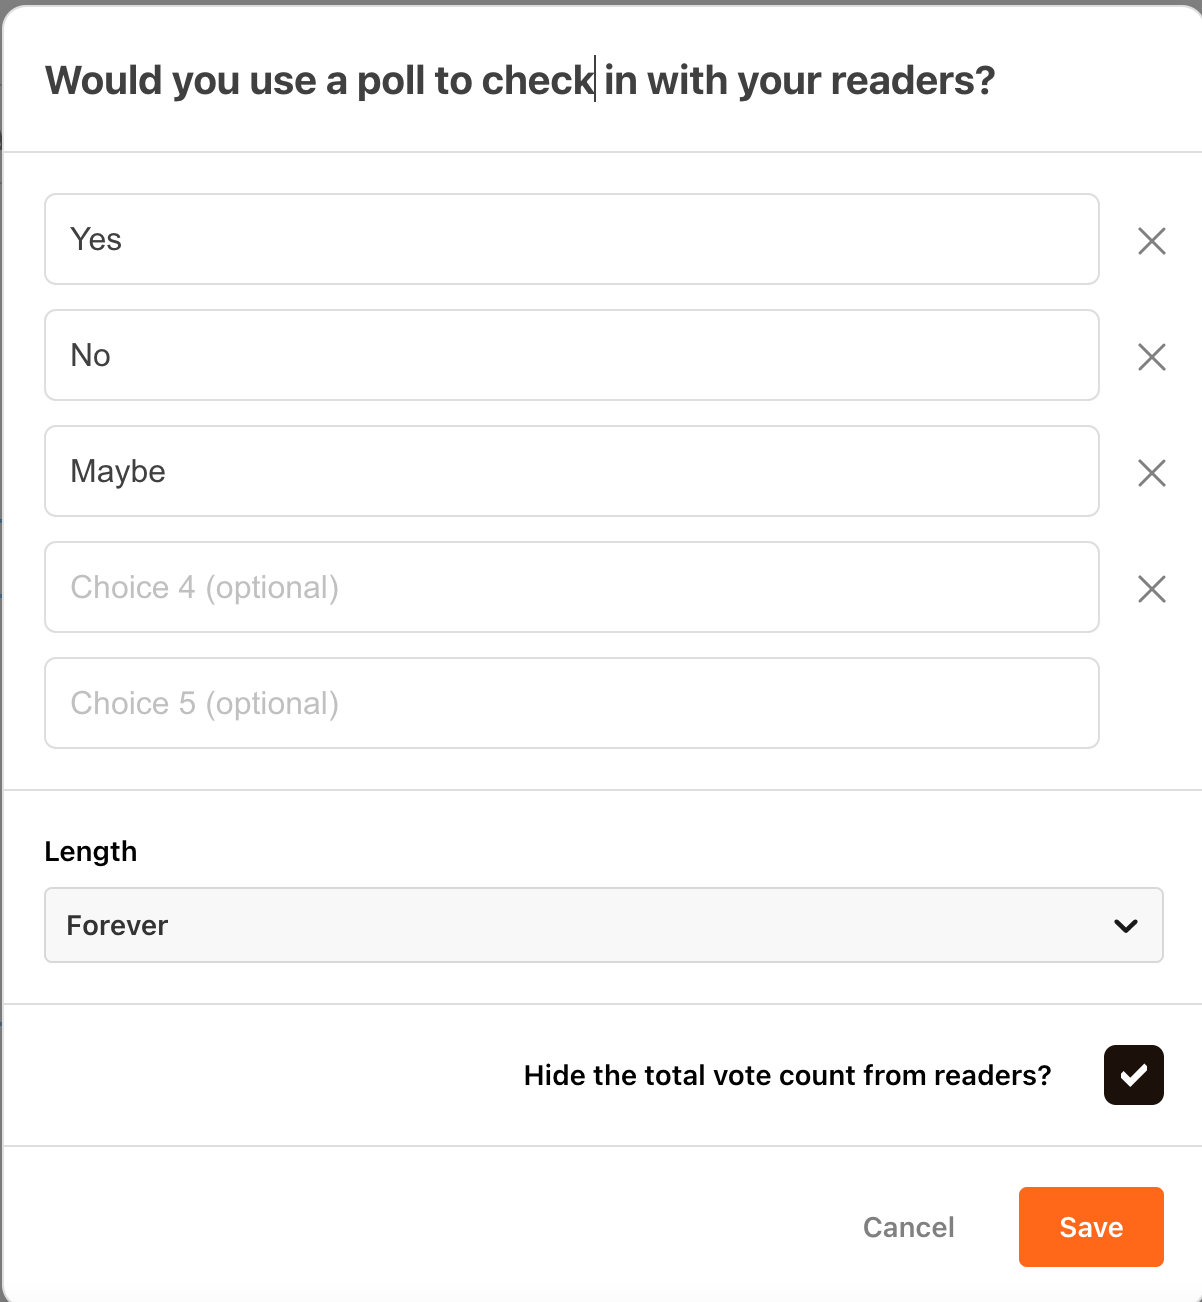Select the "Yes" answer text box

coord(571,240)
